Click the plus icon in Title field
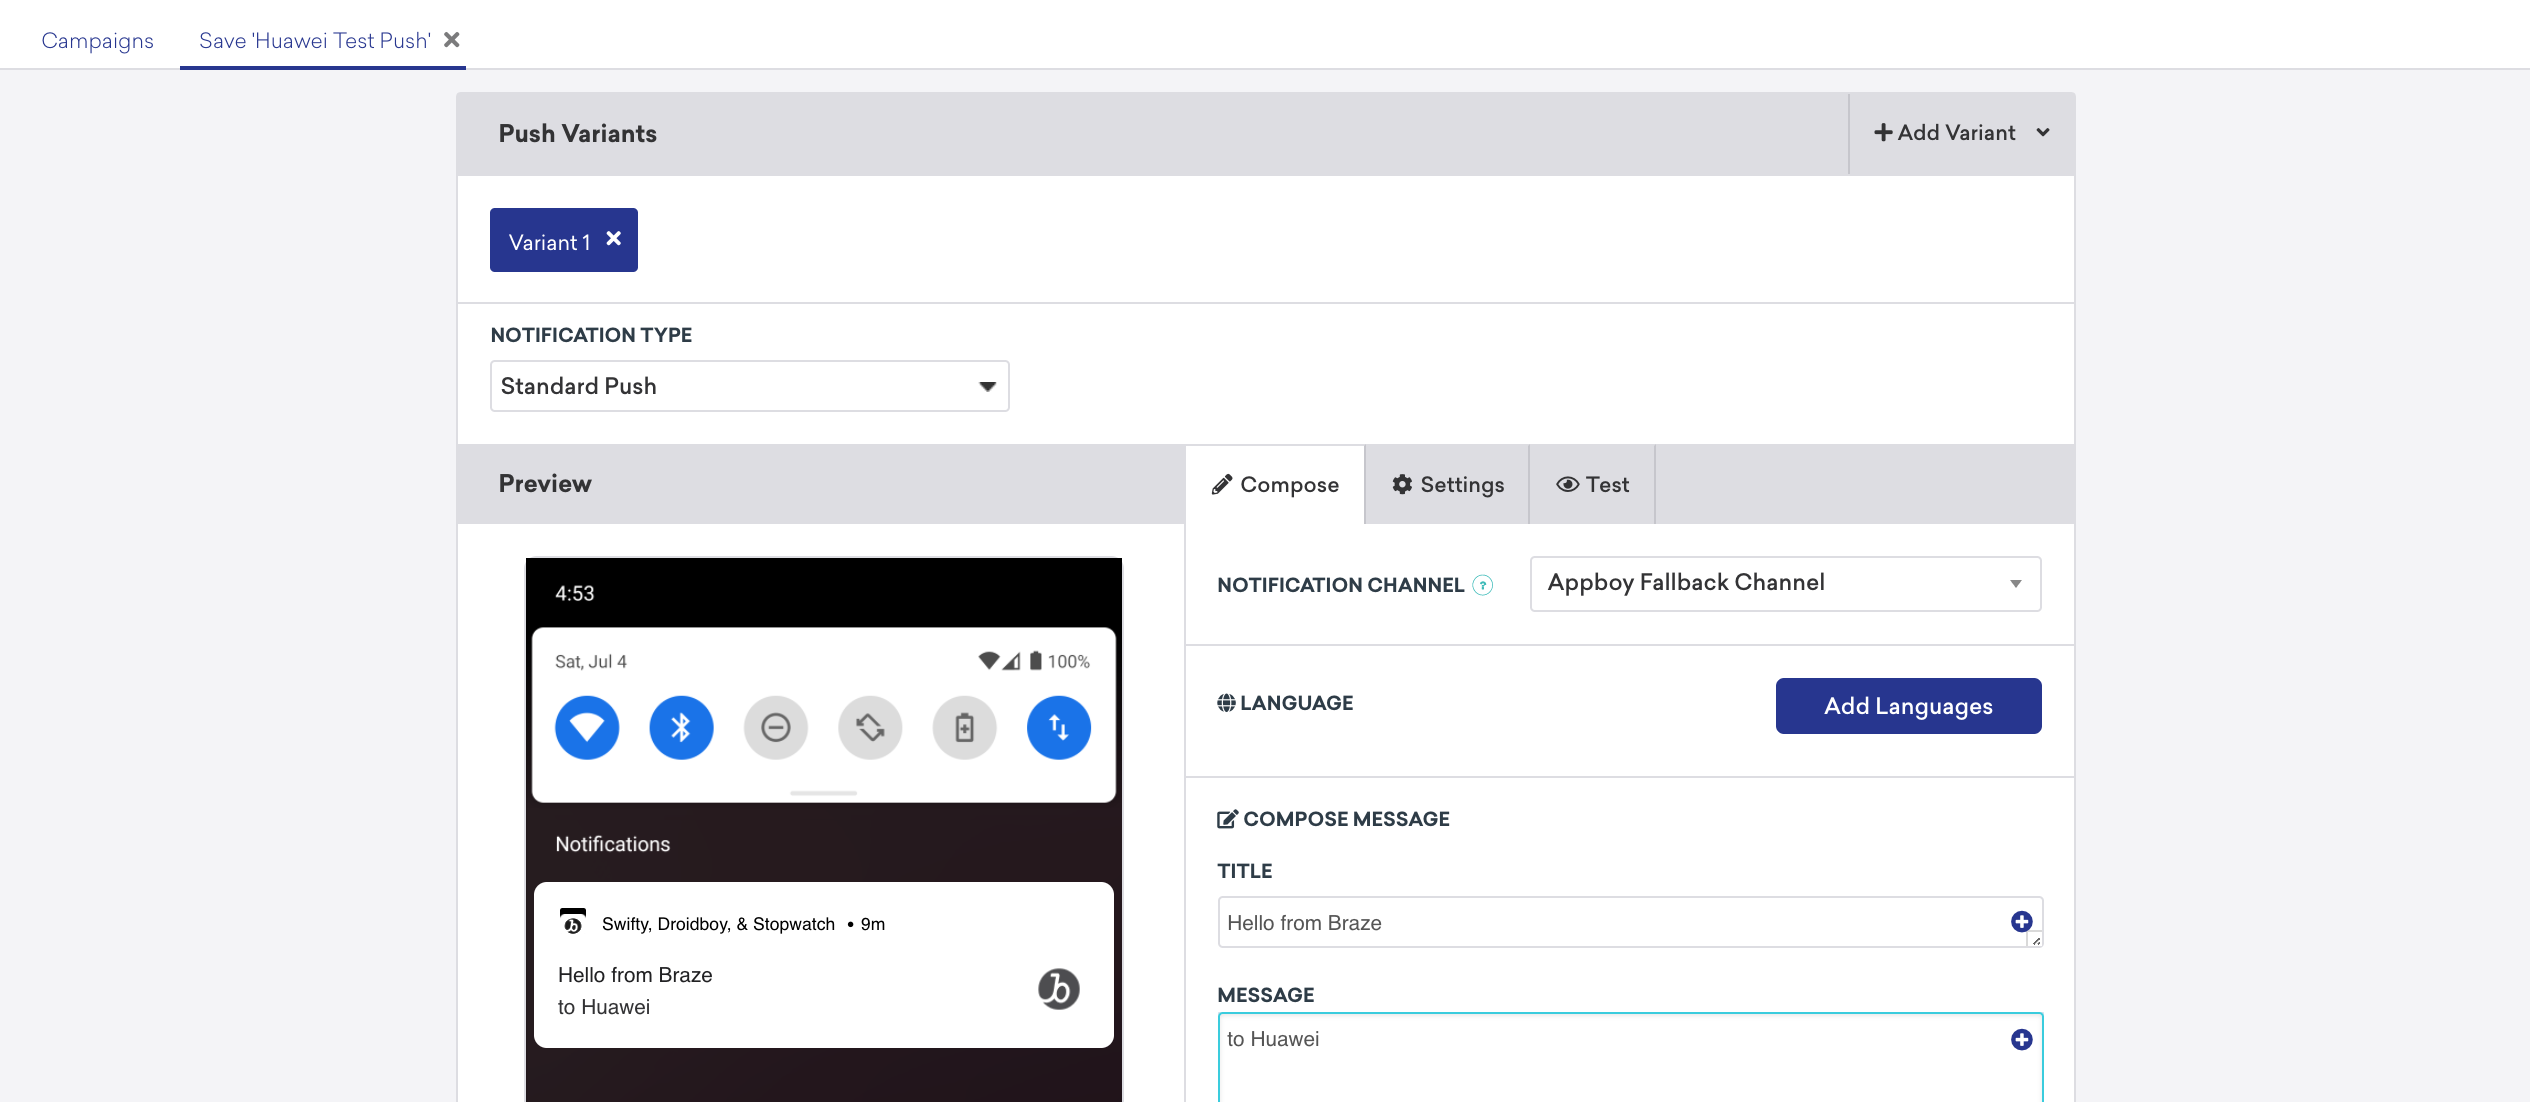2530x1102 pixels. [x=2021, y=922]
